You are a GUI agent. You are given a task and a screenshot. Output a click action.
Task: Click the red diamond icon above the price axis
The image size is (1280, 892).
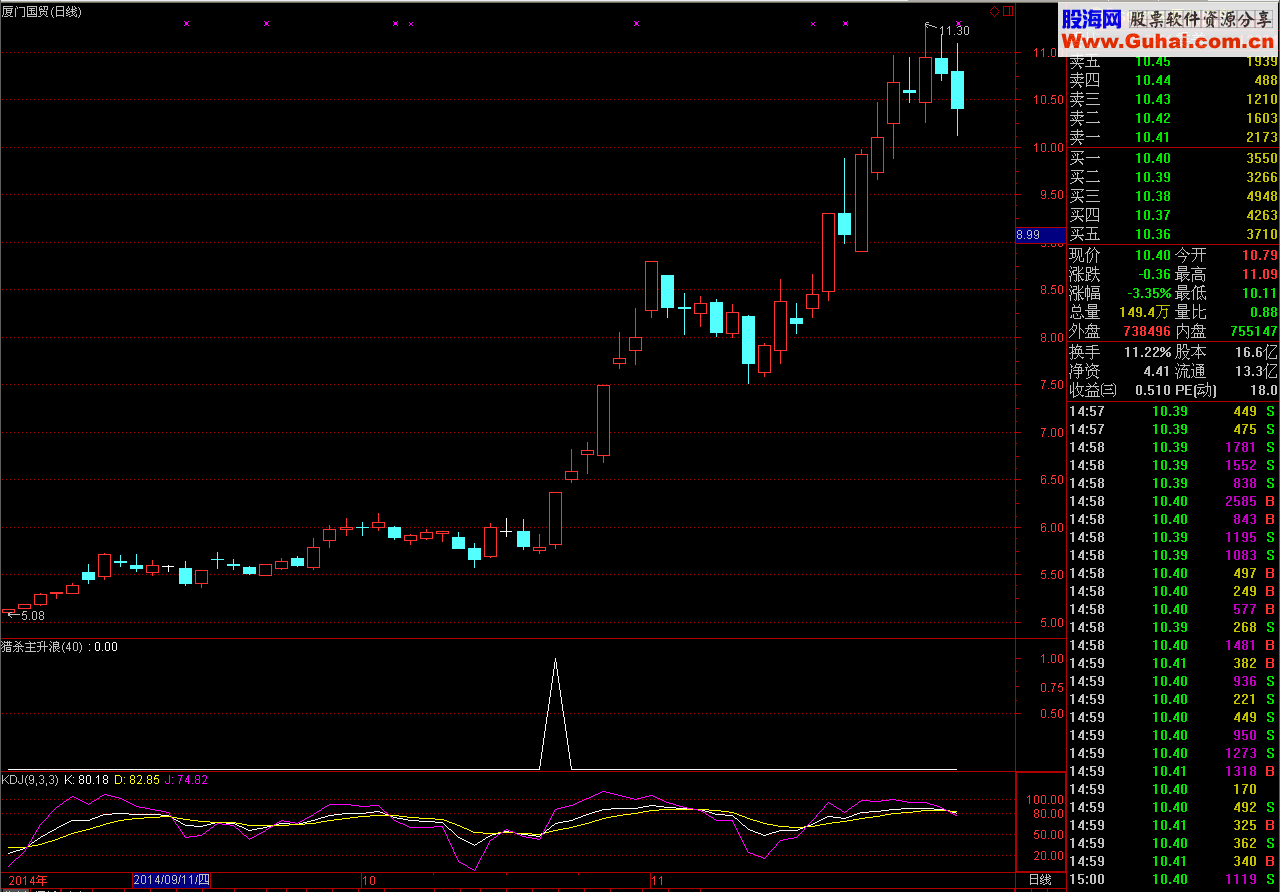pos(995,12)
